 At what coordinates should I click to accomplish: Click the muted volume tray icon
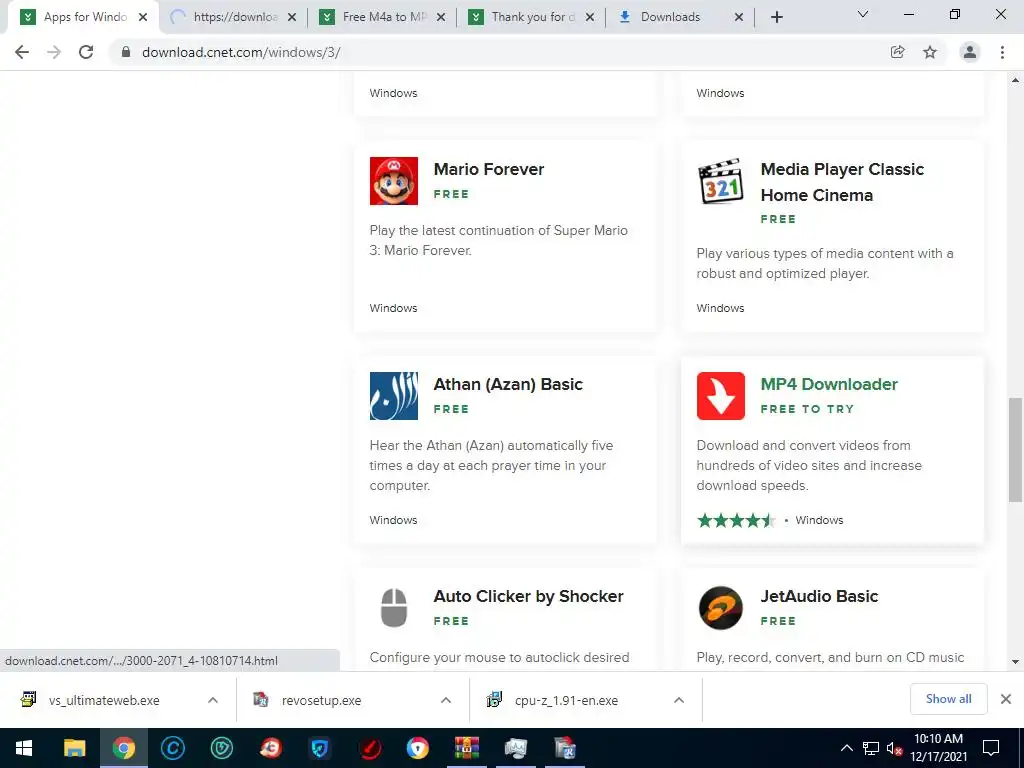[x=894, y=748]
